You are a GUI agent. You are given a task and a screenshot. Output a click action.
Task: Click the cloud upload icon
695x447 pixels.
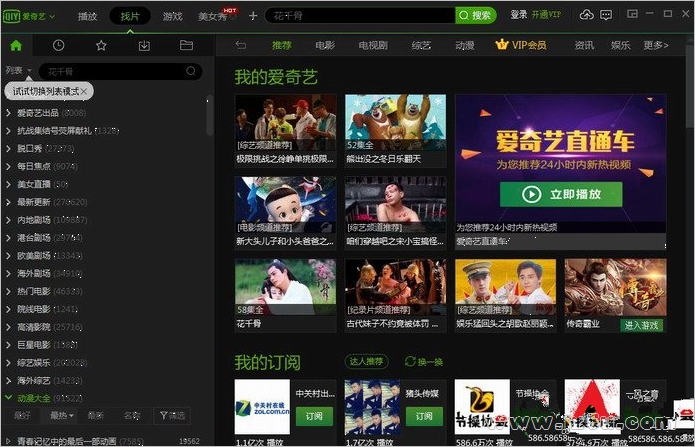point(586,15)
